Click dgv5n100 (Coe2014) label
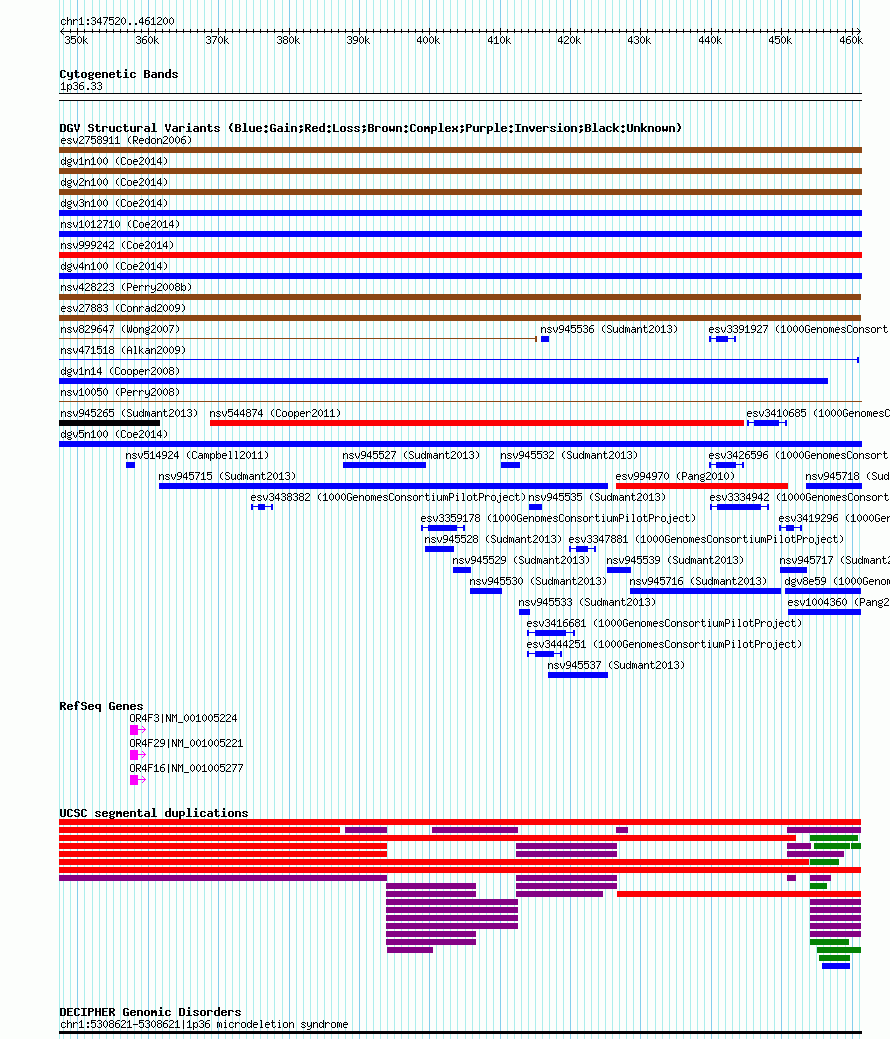 pyautogui.click(x=114, y=435)
